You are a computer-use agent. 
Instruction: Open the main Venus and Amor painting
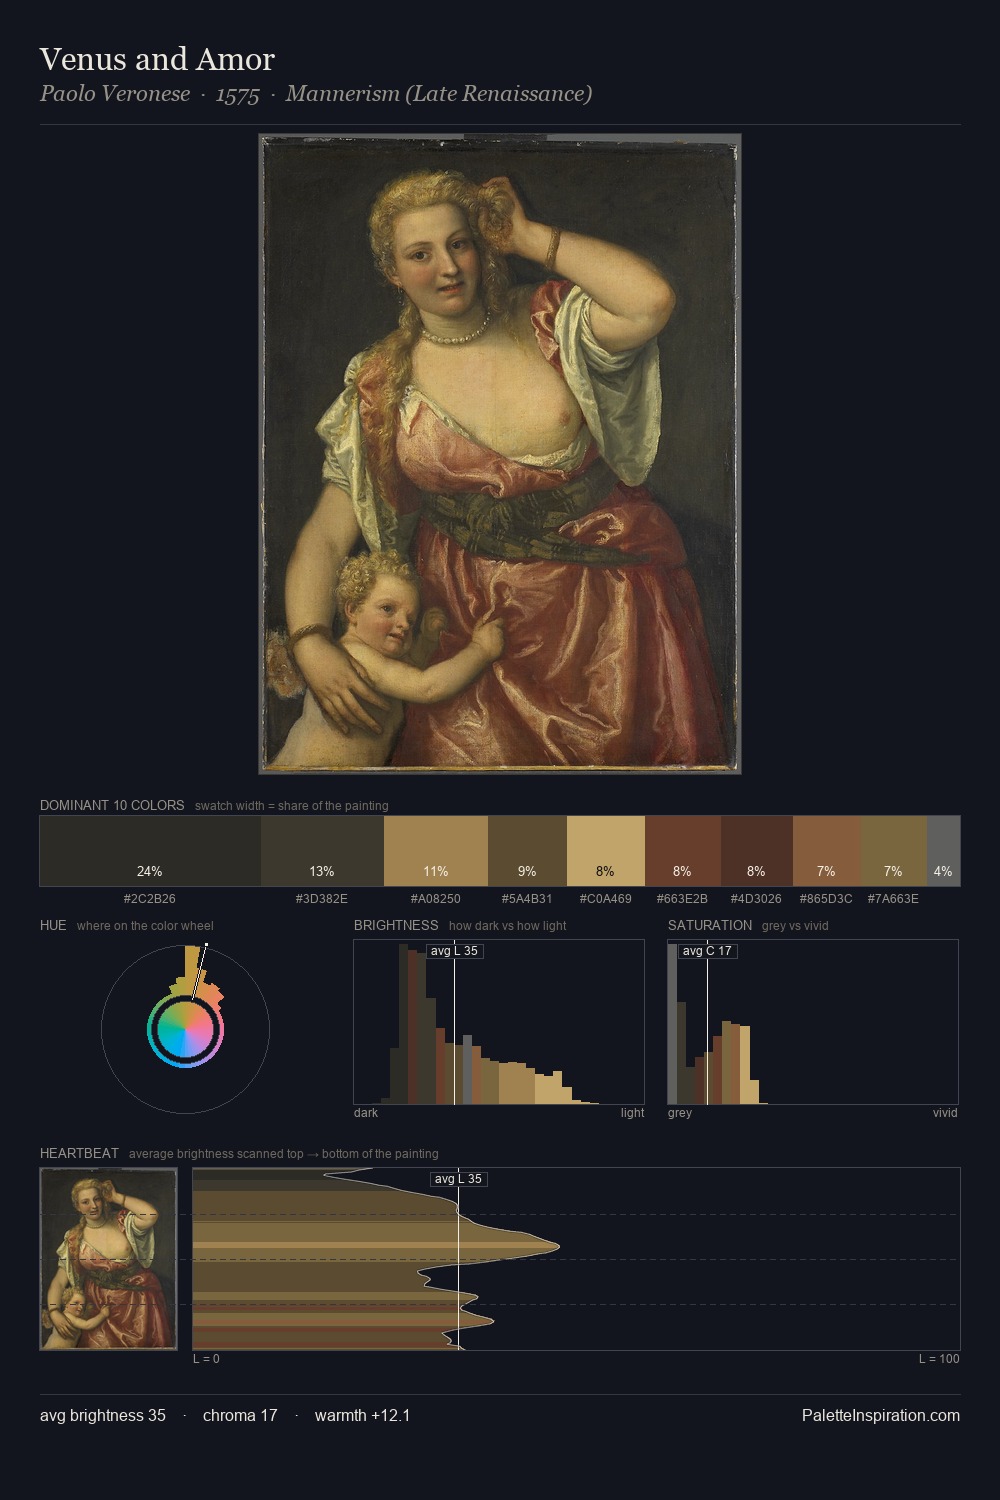[500, 454]
